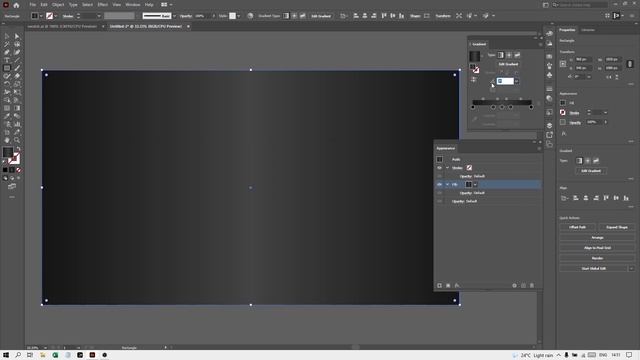
Task: Select the Gradient tool in toolbar
Action: point(17,108)
